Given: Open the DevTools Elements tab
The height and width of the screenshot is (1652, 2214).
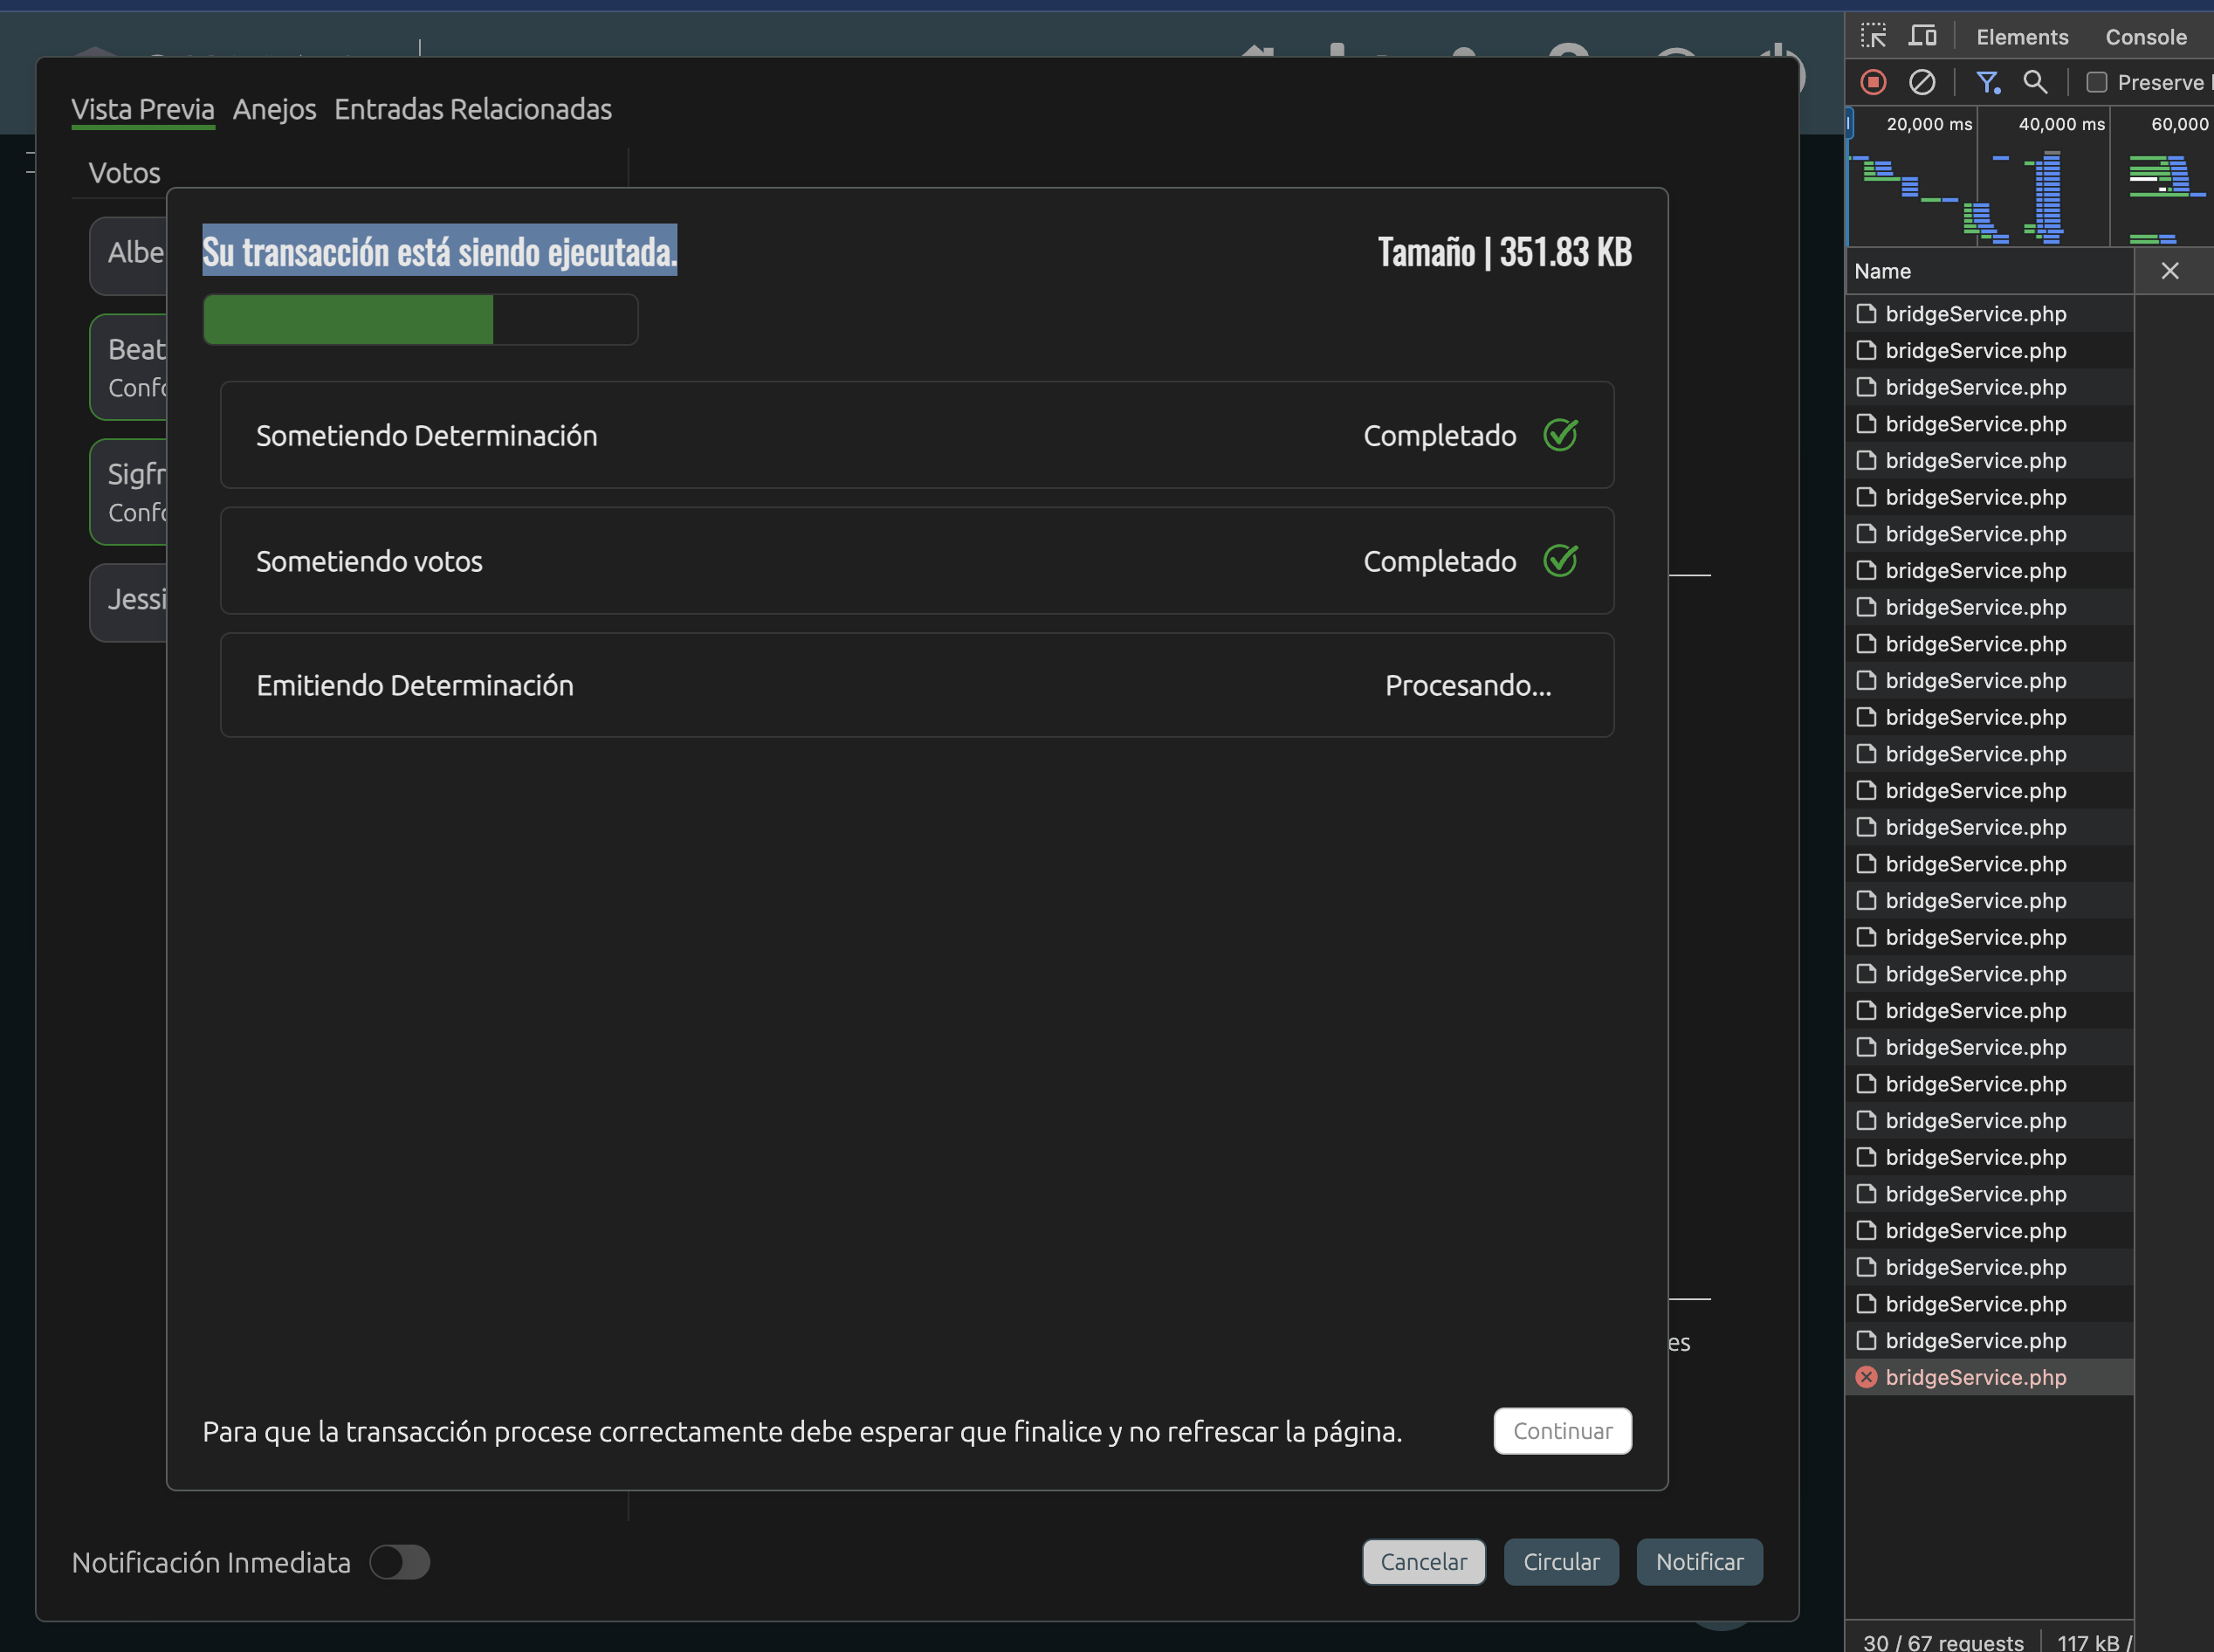Looking at the screenshot, I should coord(2021,37).
